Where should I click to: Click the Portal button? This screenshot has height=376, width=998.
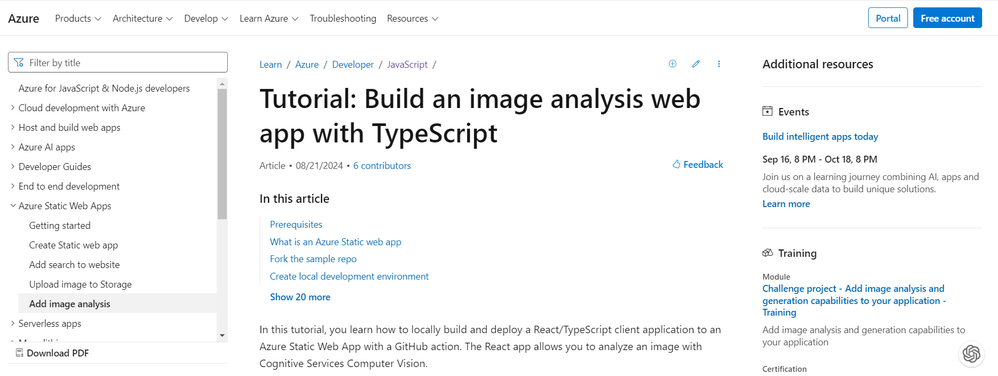click(x=888, y=18)
